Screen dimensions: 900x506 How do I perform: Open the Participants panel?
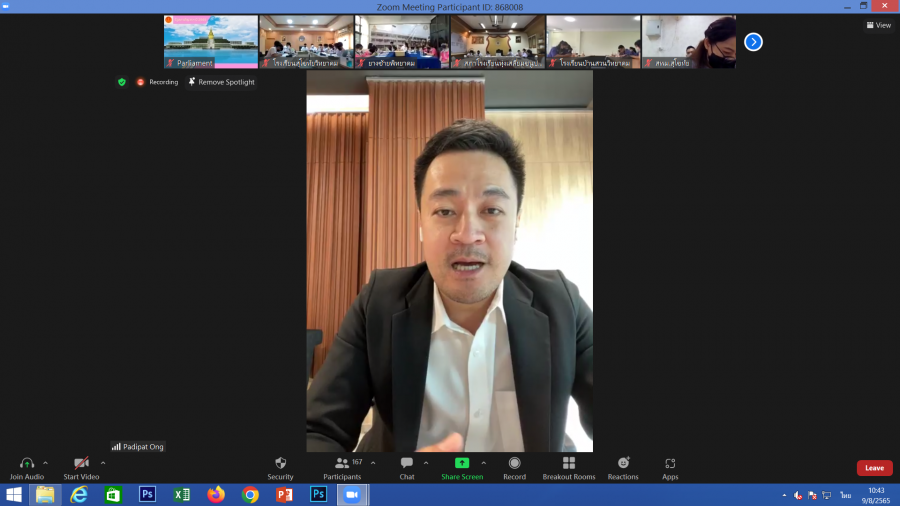coord(342,467)
